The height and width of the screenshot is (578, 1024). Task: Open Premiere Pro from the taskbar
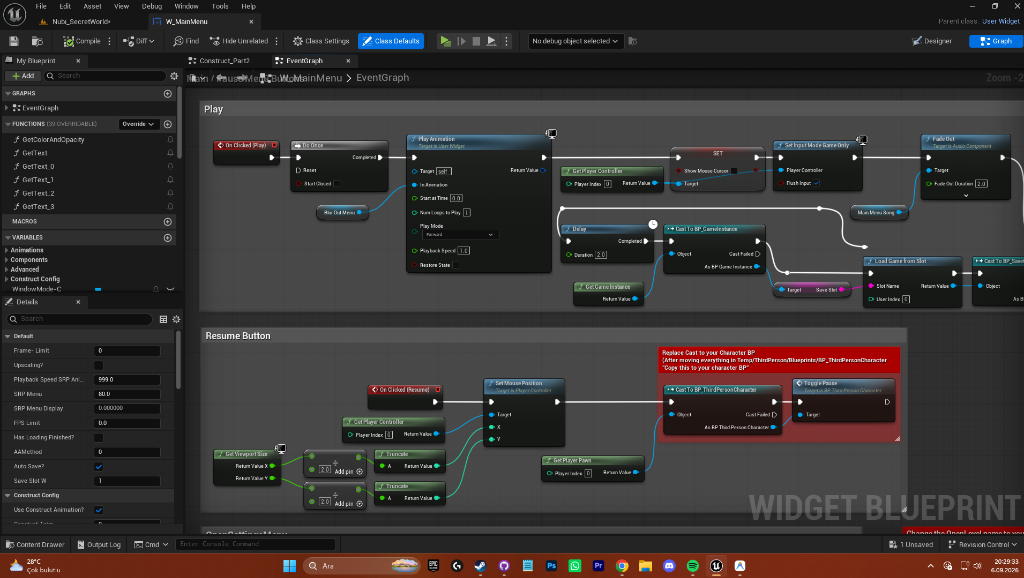point(598,566)
